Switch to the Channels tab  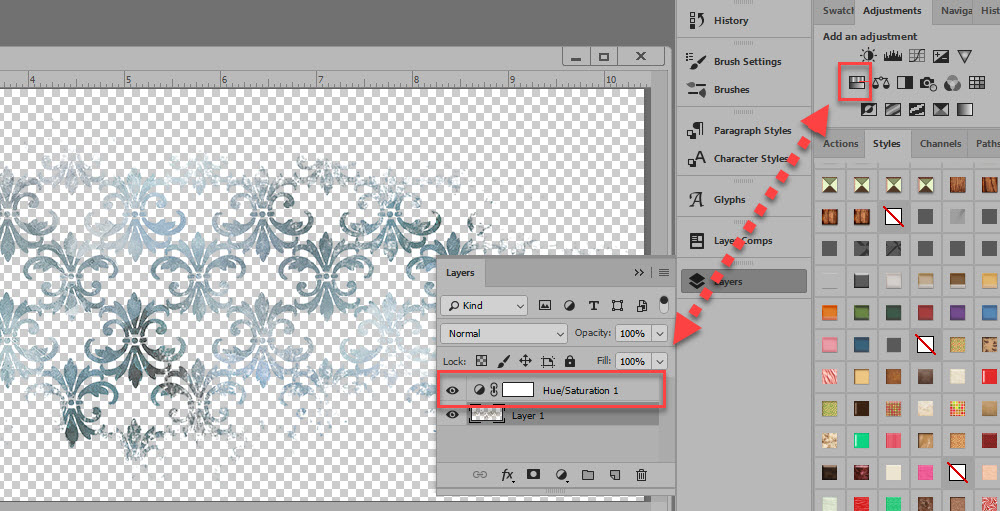tap(940, 144)
